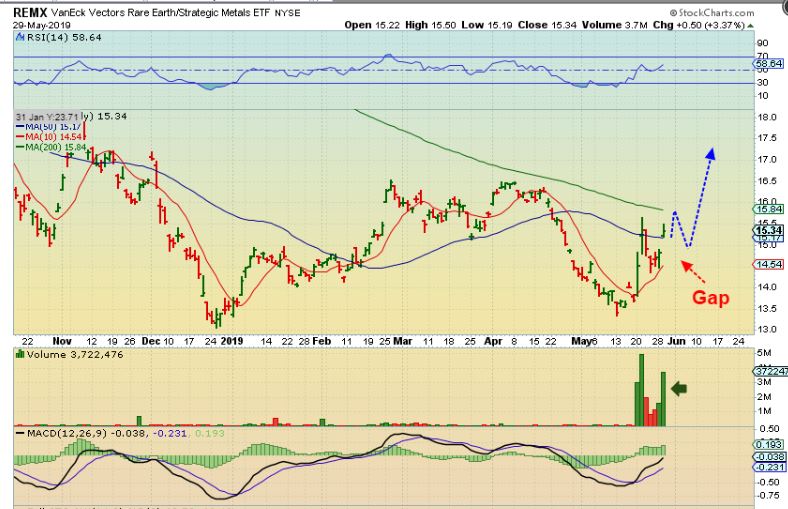Click the Dec label on date axis
788x509 pixels.
[x=150, y=341]
